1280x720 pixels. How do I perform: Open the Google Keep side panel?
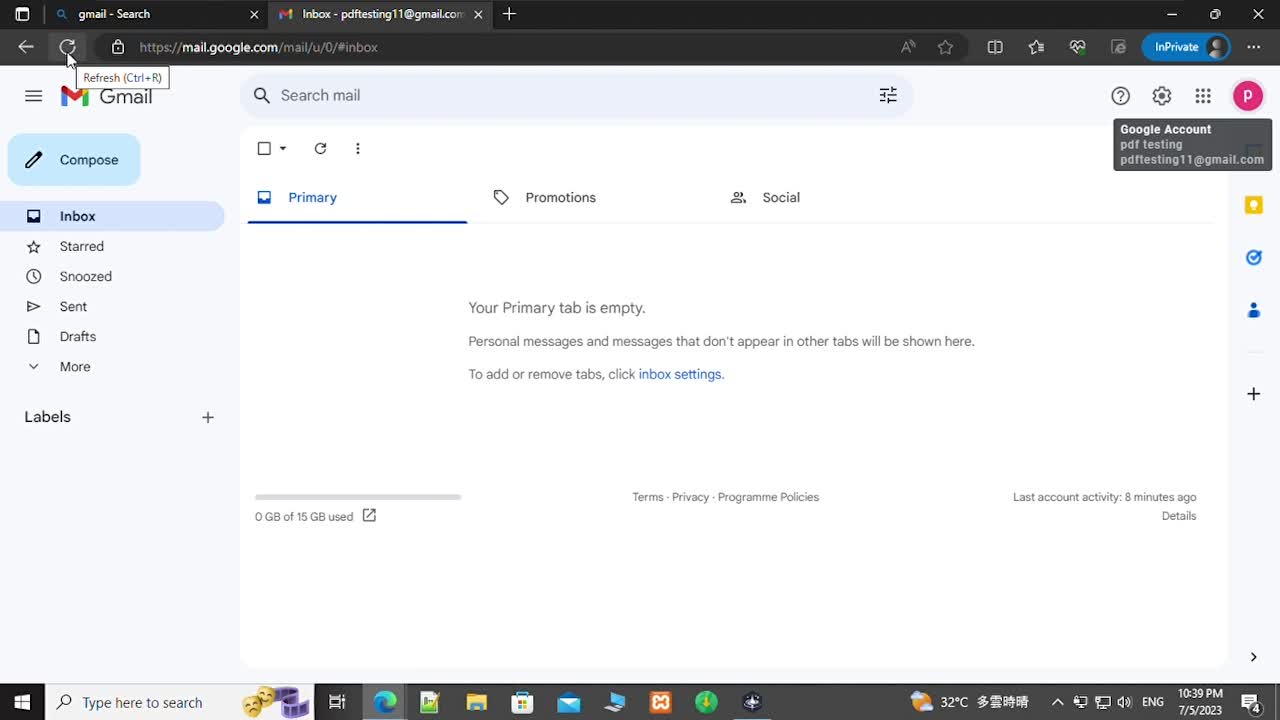(1254, 205)
